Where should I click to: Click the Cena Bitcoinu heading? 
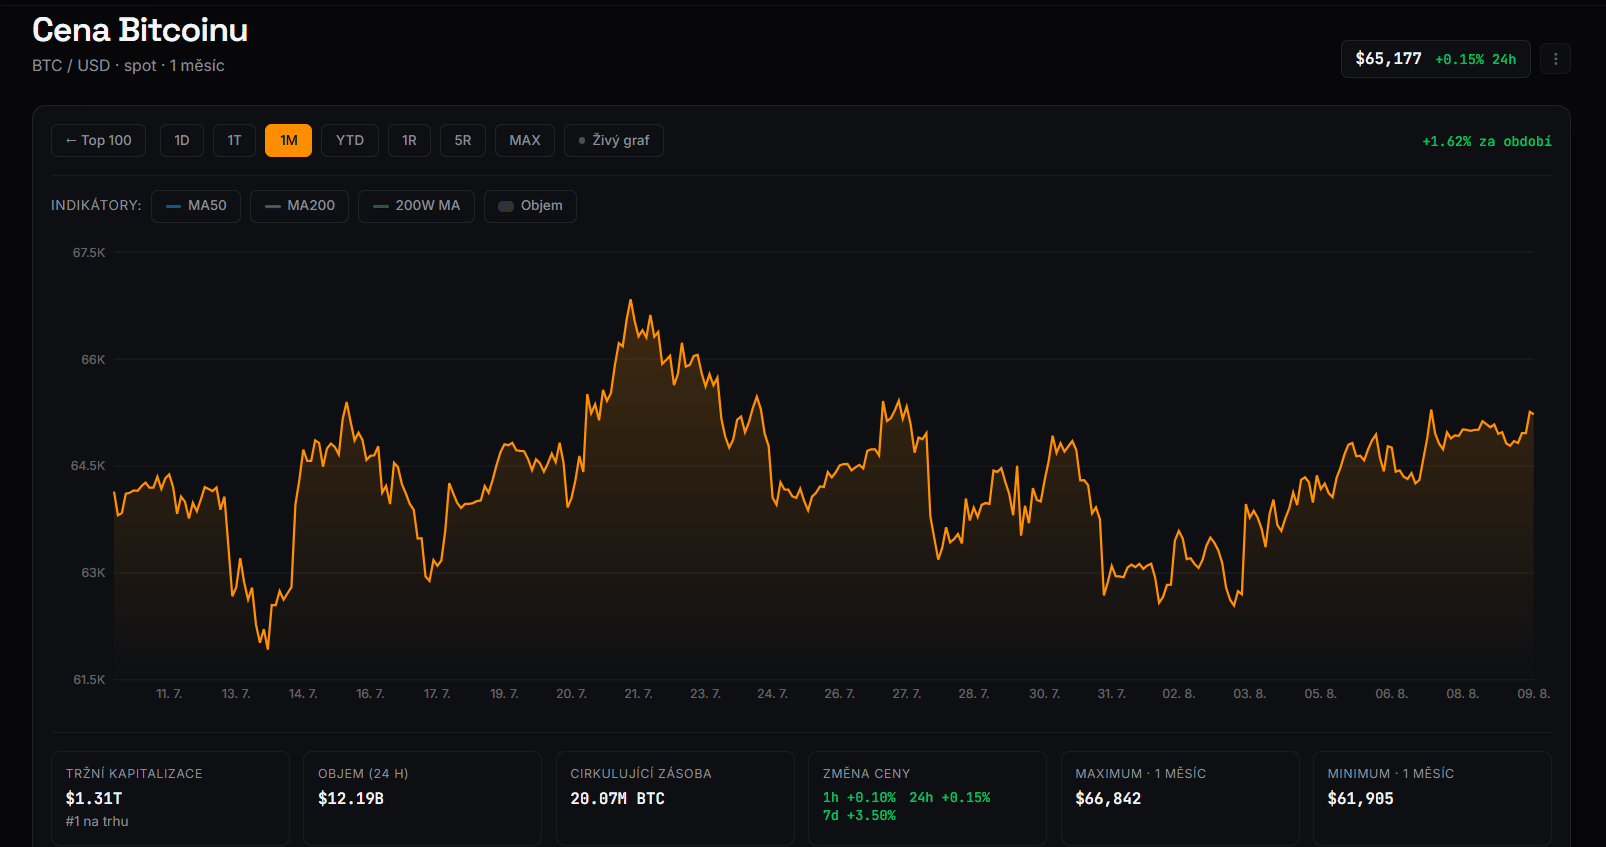pos(140,30)
